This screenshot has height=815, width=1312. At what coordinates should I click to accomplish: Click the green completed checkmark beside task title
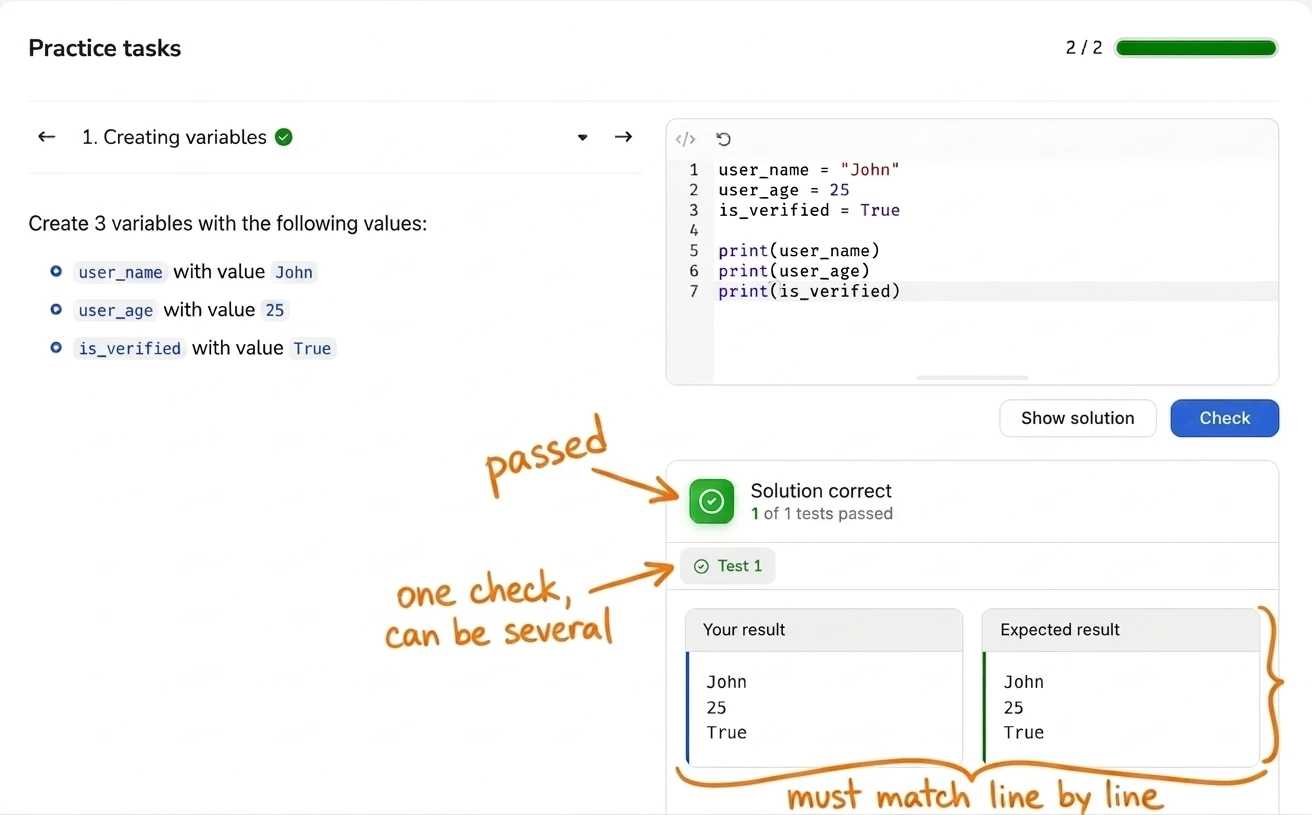tap(284, 137)
